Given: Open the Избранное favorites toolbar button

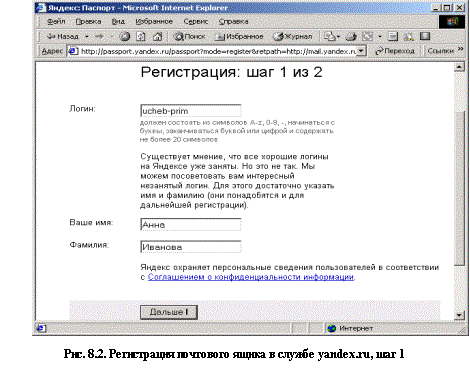Looking at the screenshot, I should tap(239, 36).
